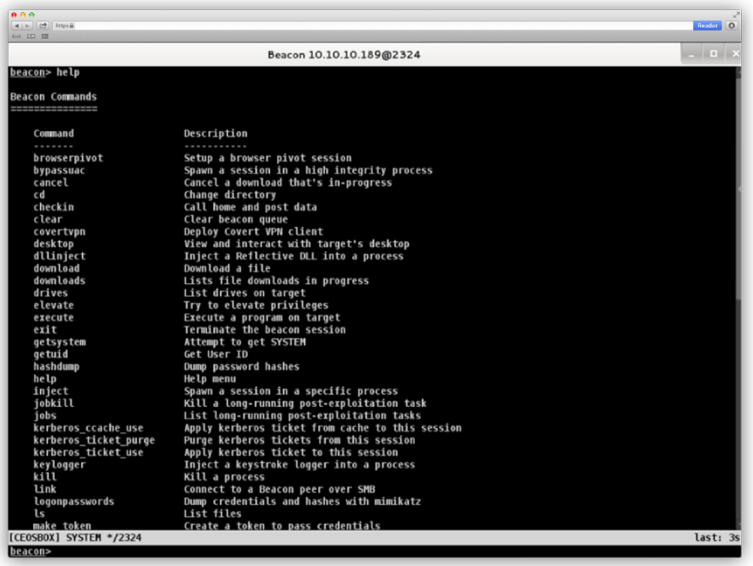
Task: Select the 'hashdump' command text
Action: (57, 366)
